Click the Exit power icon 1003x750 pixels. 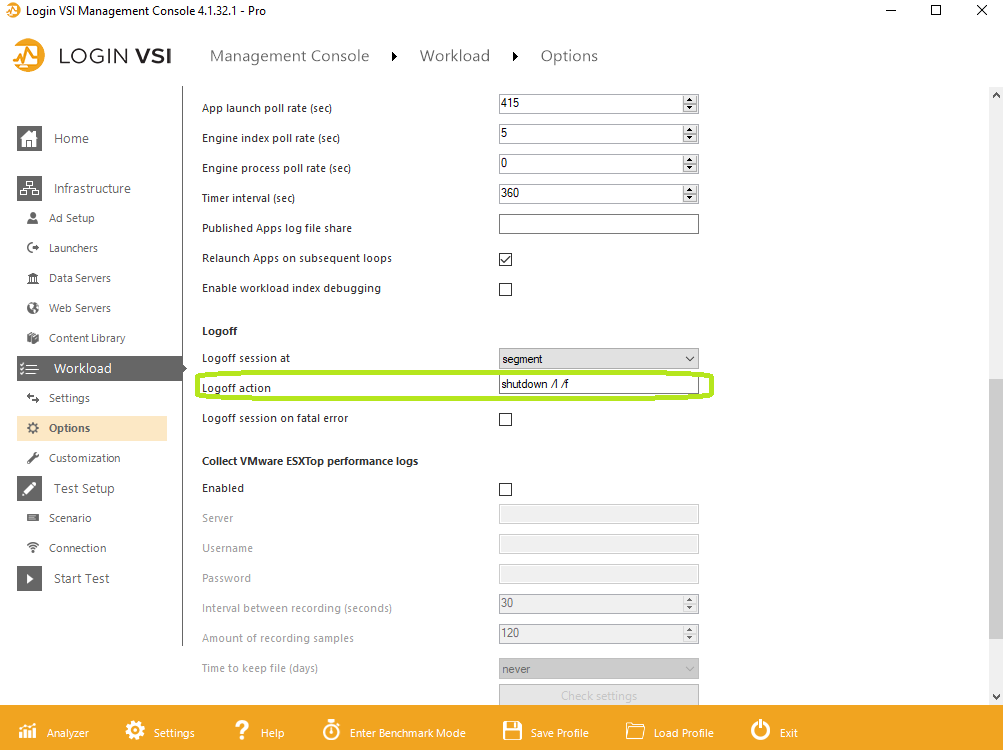pyautogui.click(x=761, y=730)
